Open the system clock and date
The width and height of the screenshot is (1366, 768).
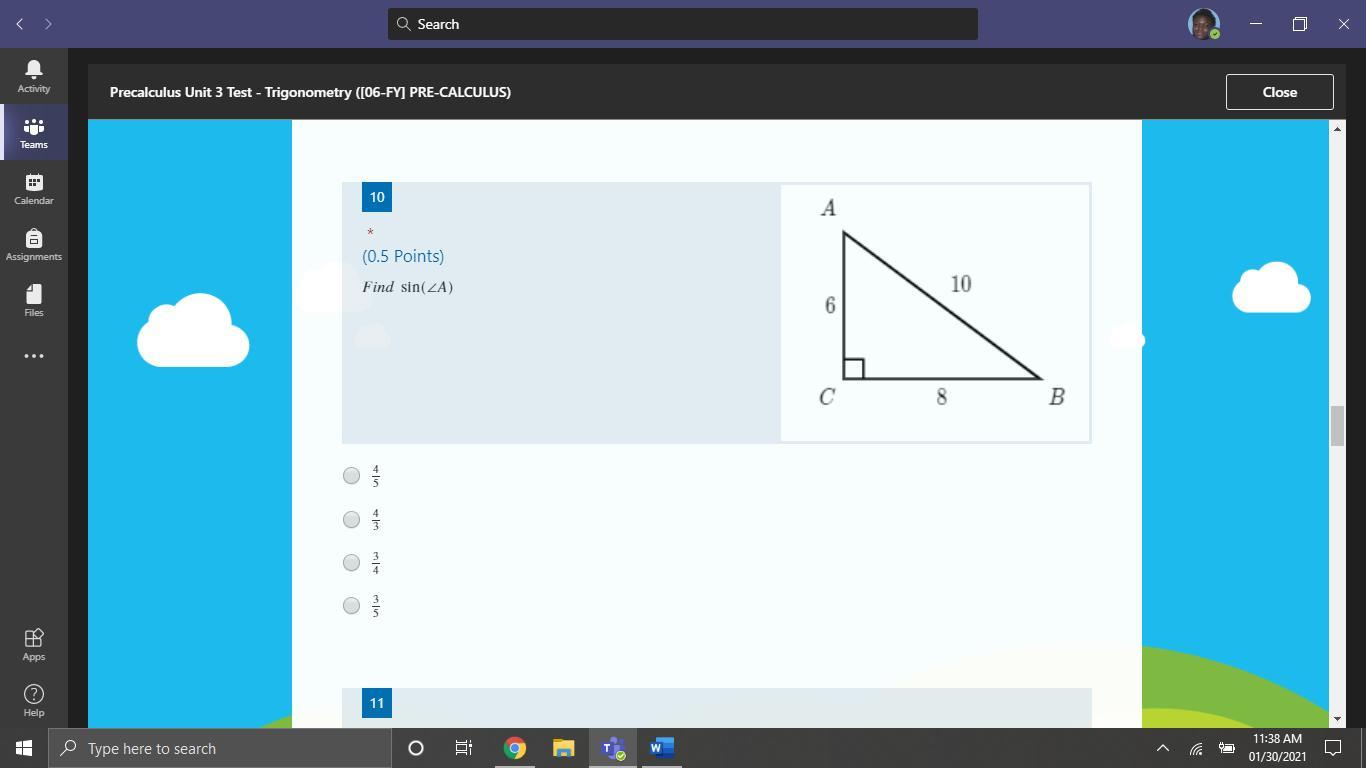coord(1277,748)
